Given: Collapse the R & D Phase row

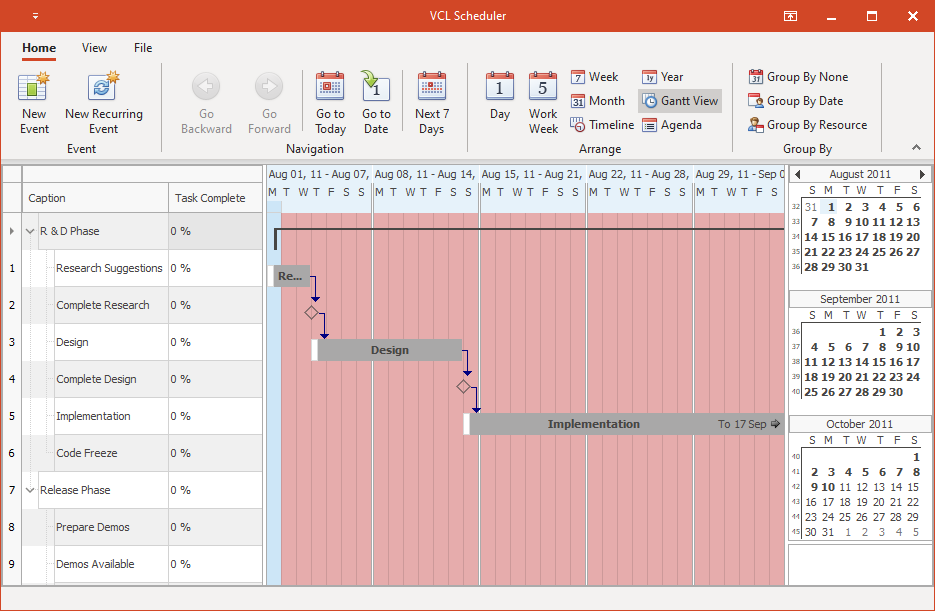Looking at the screenshot, I should (x=29, y=230).
